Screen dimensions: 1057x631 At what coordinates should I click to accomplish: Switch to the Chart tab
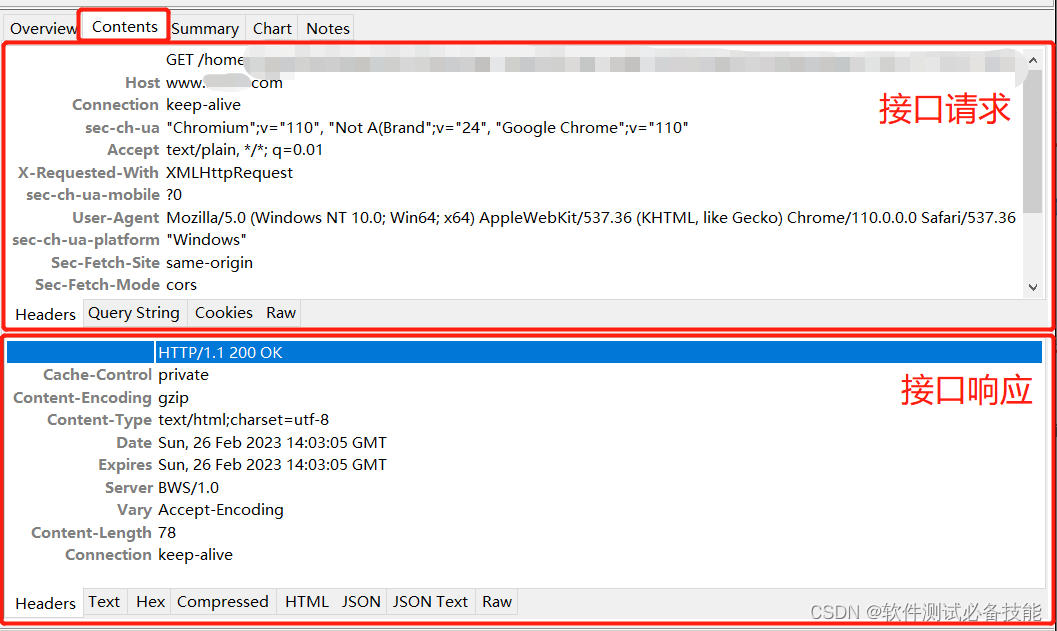pyautogui.click(x=272, y=28)
